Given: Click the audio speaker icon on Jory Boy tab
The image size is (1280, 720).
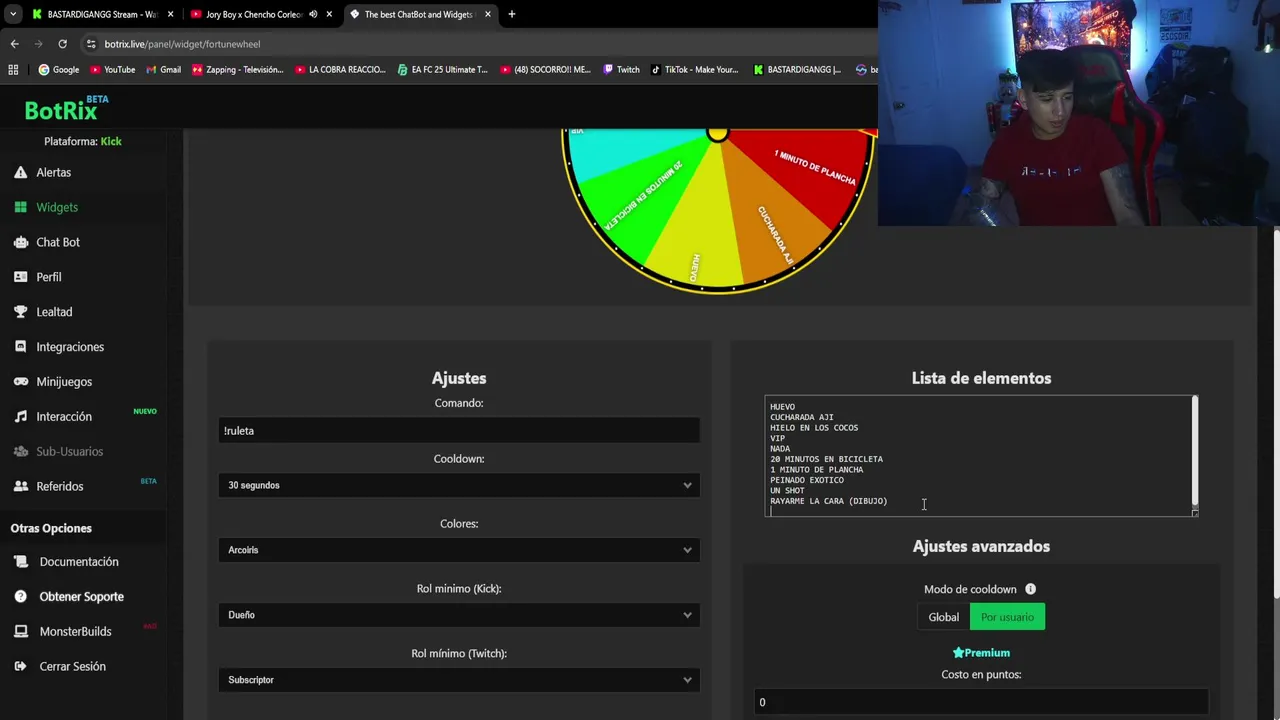Looking at the screenshot, I should click(x=313, y=14).
